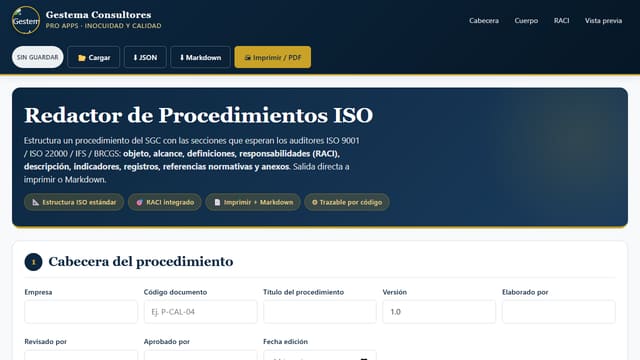Image resolution: width=640 pixels, height=360 pixels.
Task: Focus the Título del procedimiento field
Action: coord(320,312)
